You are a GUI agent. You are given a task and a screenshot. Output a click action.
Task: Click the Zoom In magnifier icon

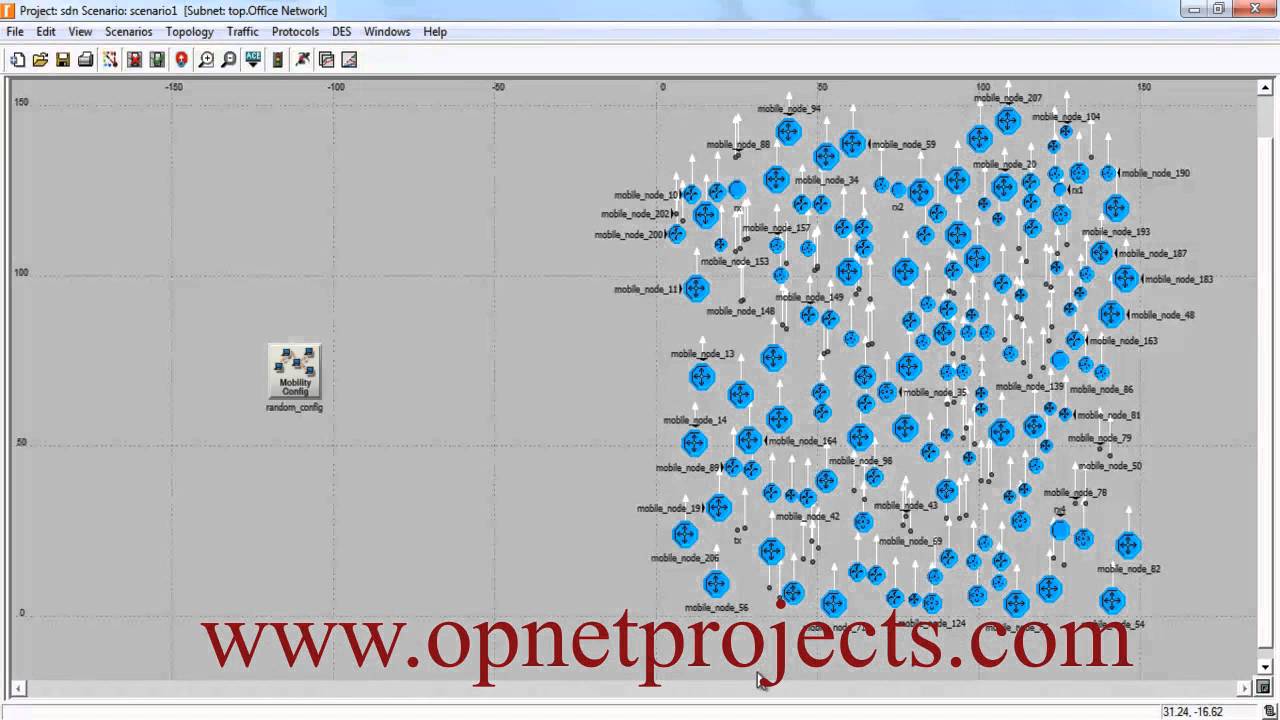point(206,60)
